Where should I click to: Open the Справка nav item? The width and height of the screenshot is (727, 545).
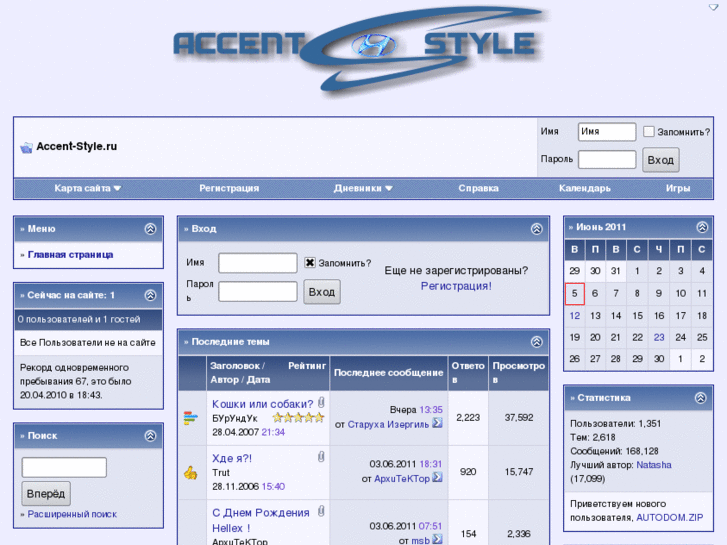[478, 188]
